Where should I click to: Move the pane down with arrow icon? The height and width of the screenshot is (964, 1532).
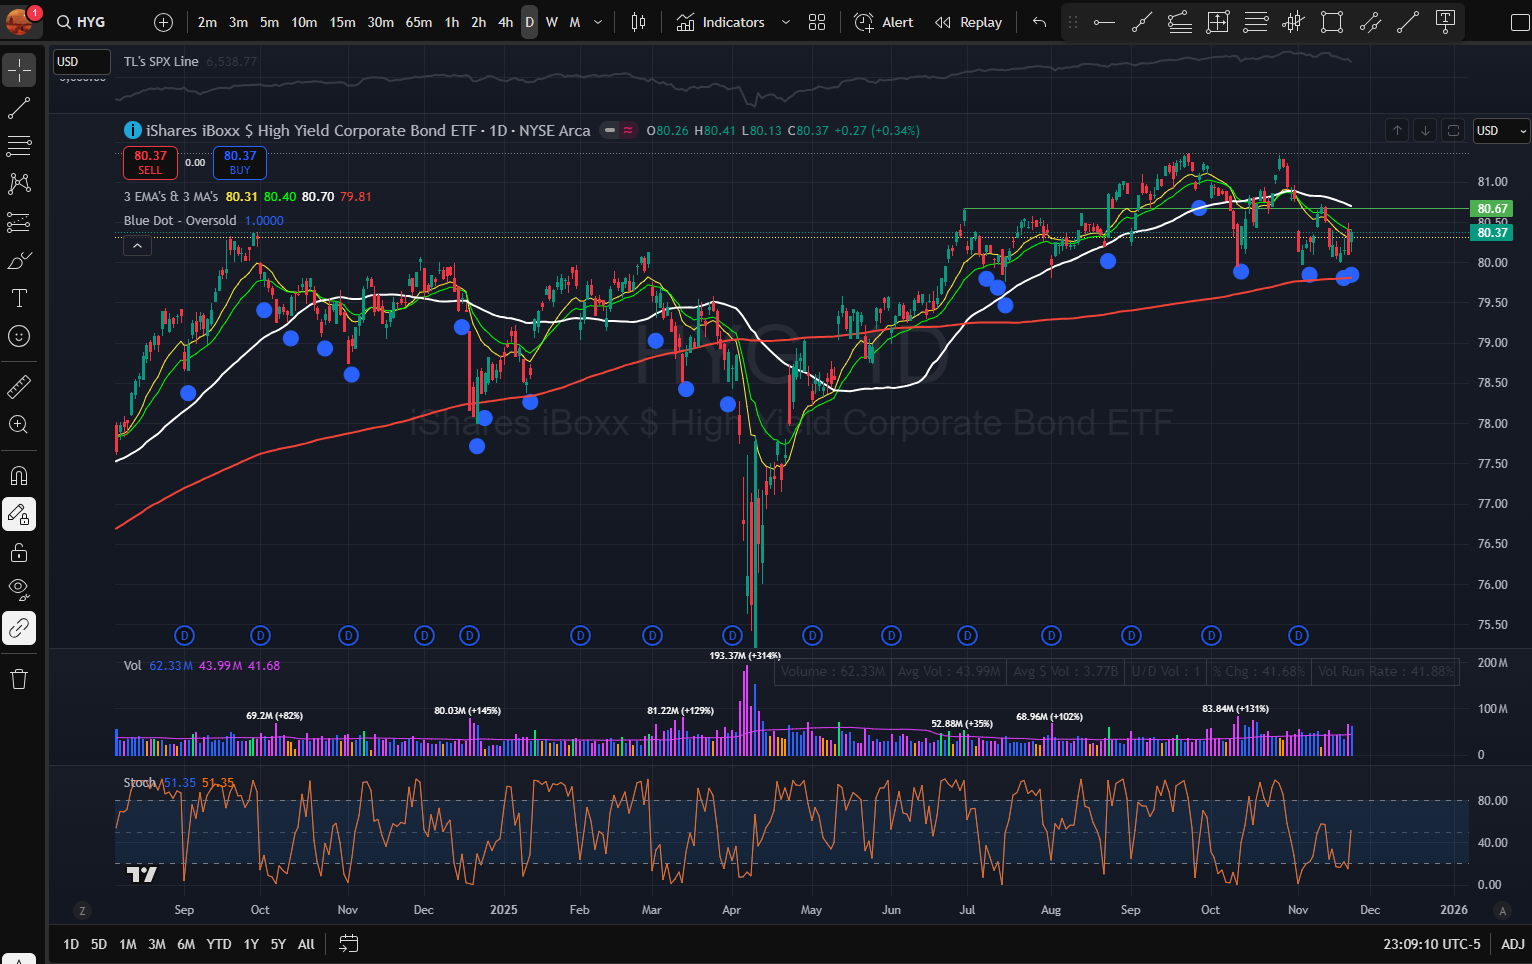pyautogui.click(x=1426, y=130)
